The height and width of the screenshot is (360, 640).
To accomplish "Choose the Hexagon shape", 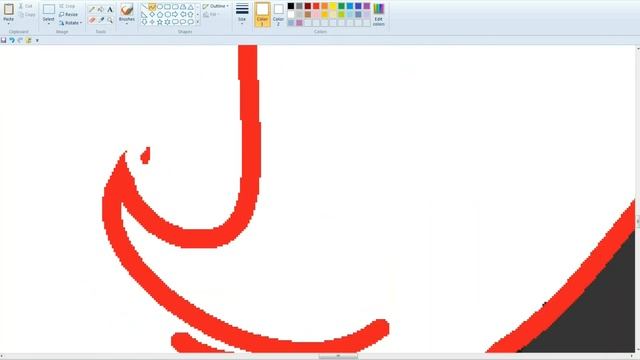I will pos(167,14).
